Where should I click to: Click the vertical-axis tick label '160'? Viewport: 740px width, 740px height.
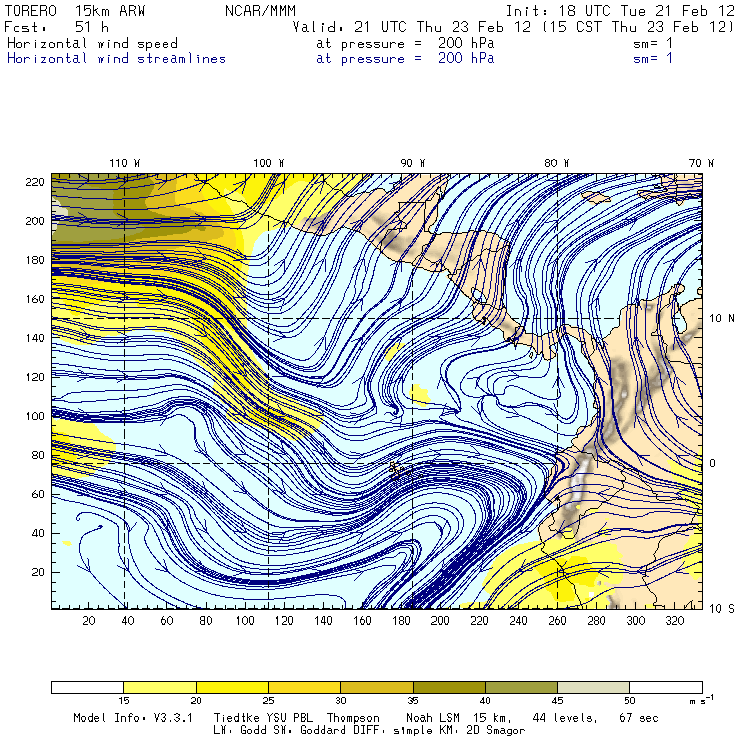click(x=35, y=299)
